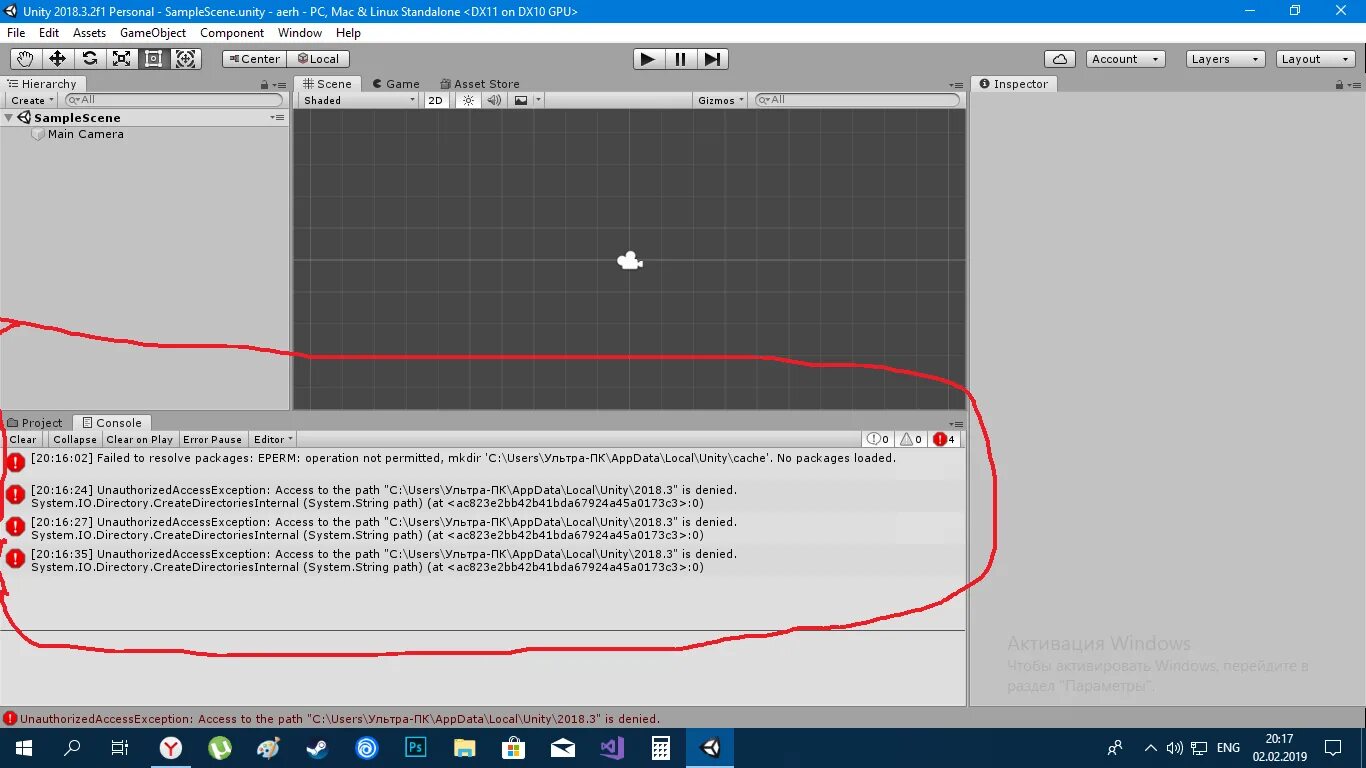This screenshot has height=768, width=1366.
Task: Open Photoshop from the taskbar
Action: pyautogui.click(x=416, y=748)
